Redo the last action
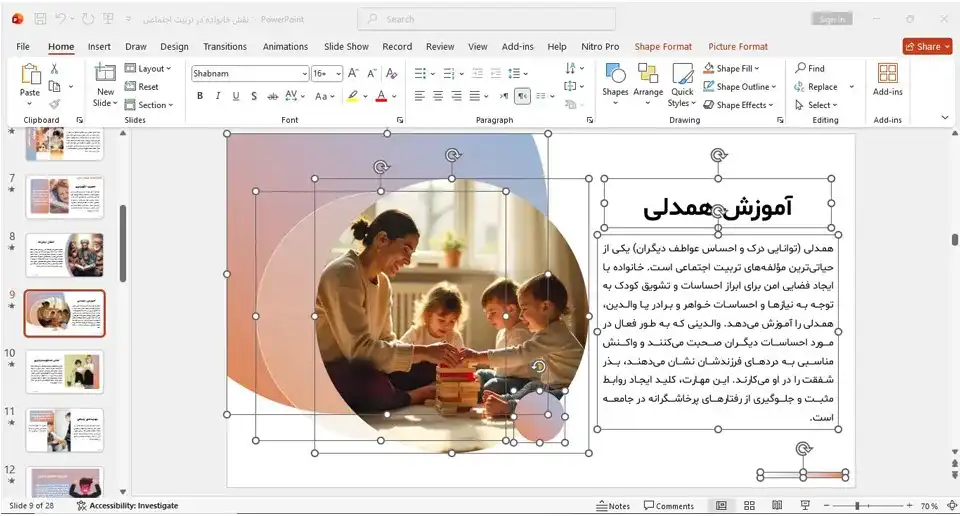Image resolution: width=960 pixels, height=516 pixels. (88, 19)
